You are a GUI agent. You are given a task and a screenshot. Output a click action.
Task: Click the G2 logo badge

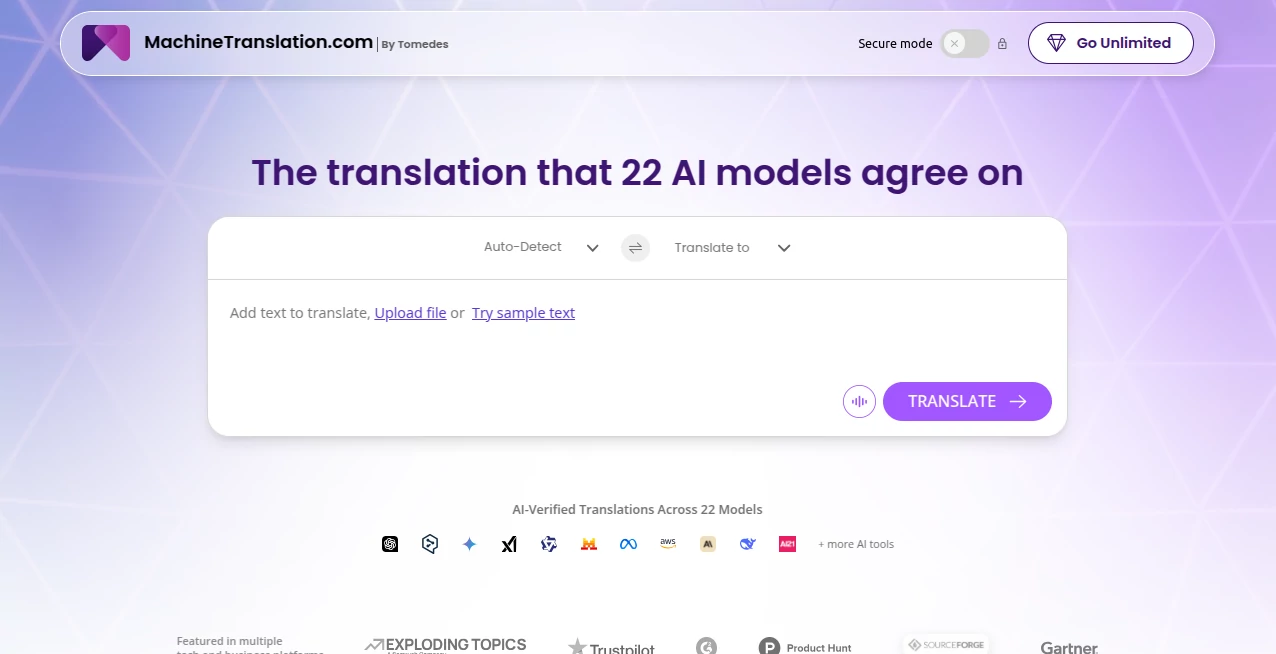point(706,646)
